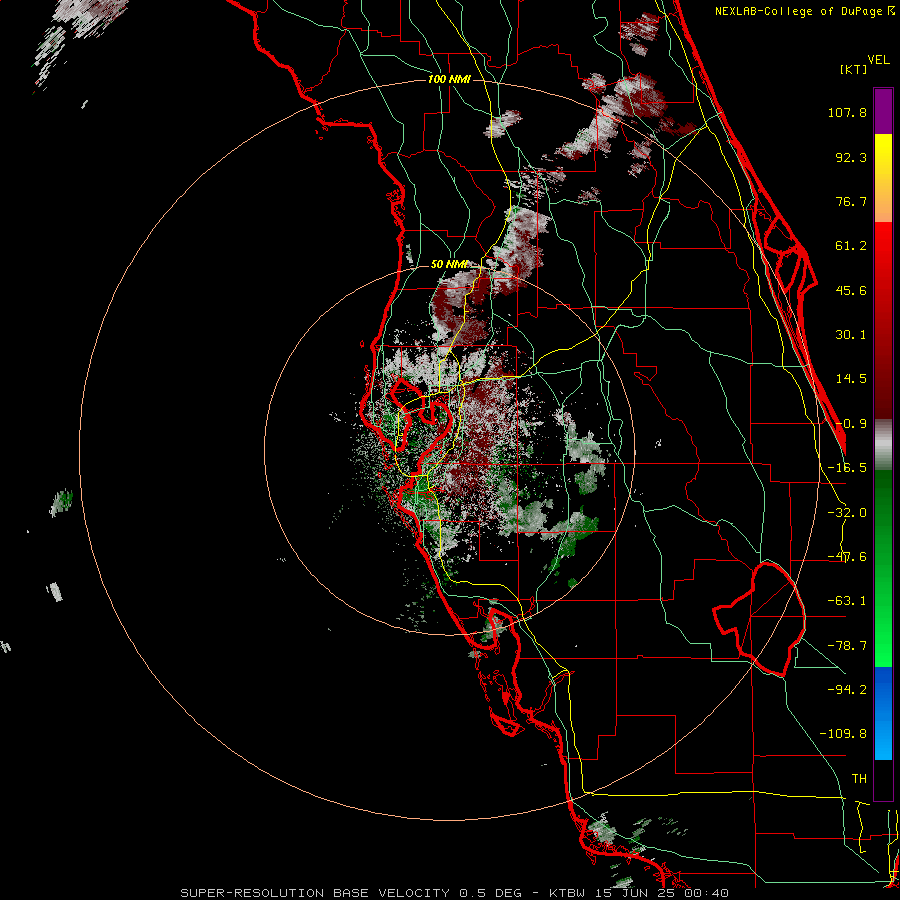Click the 30.1 velocity scale value
This screenshot has width=900, height=900.
click(851, 335)
